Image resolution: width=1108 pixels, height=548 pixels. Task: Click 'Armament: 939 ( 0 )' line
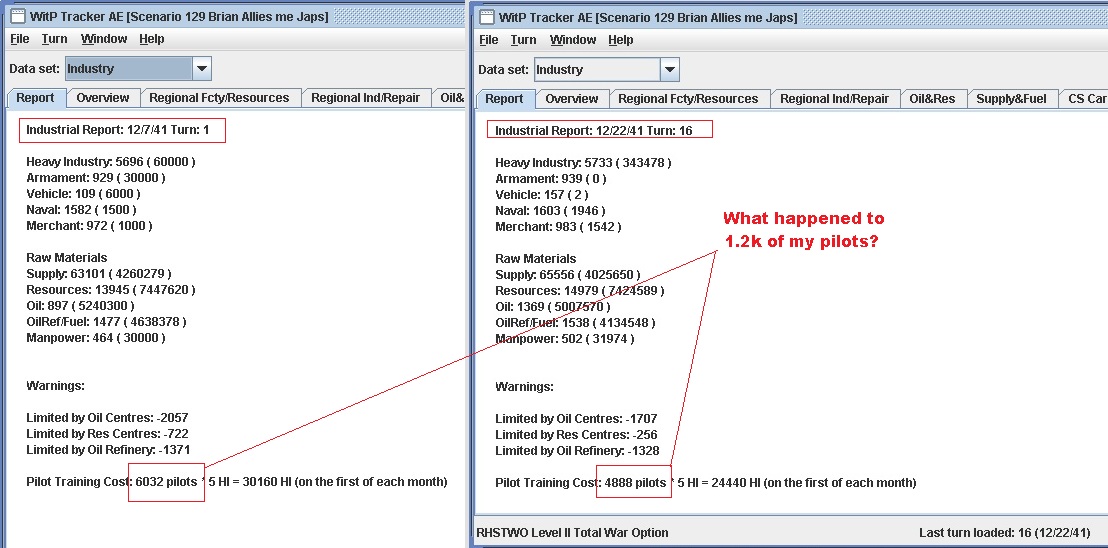(551, 179)
